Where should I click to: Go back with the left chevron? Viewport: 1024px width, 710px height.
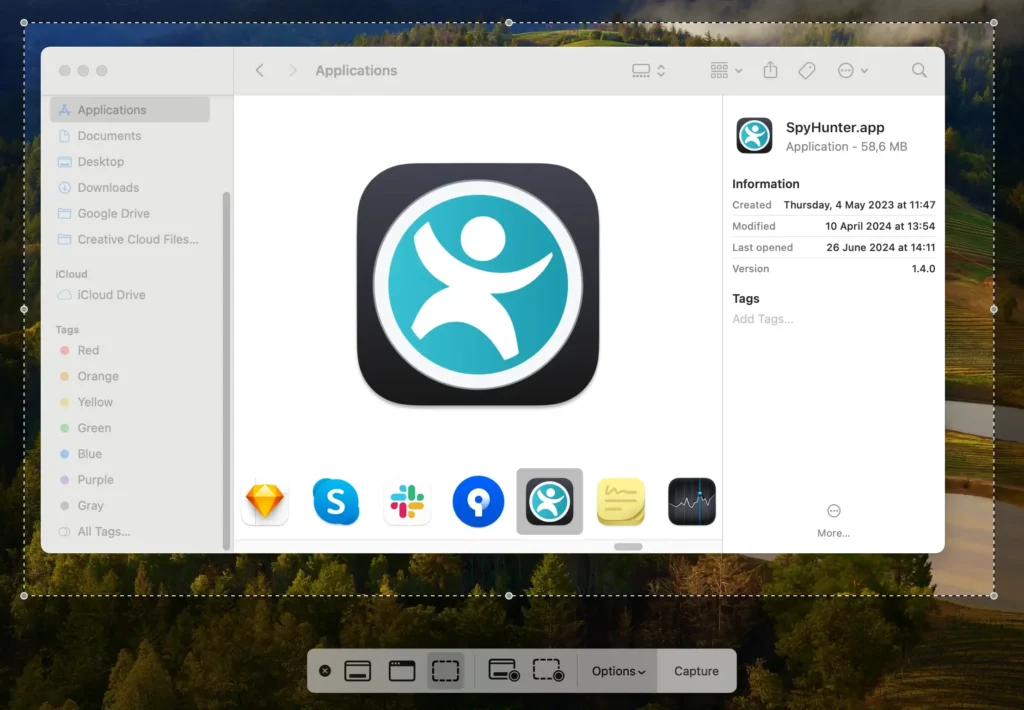pos(260,70)
